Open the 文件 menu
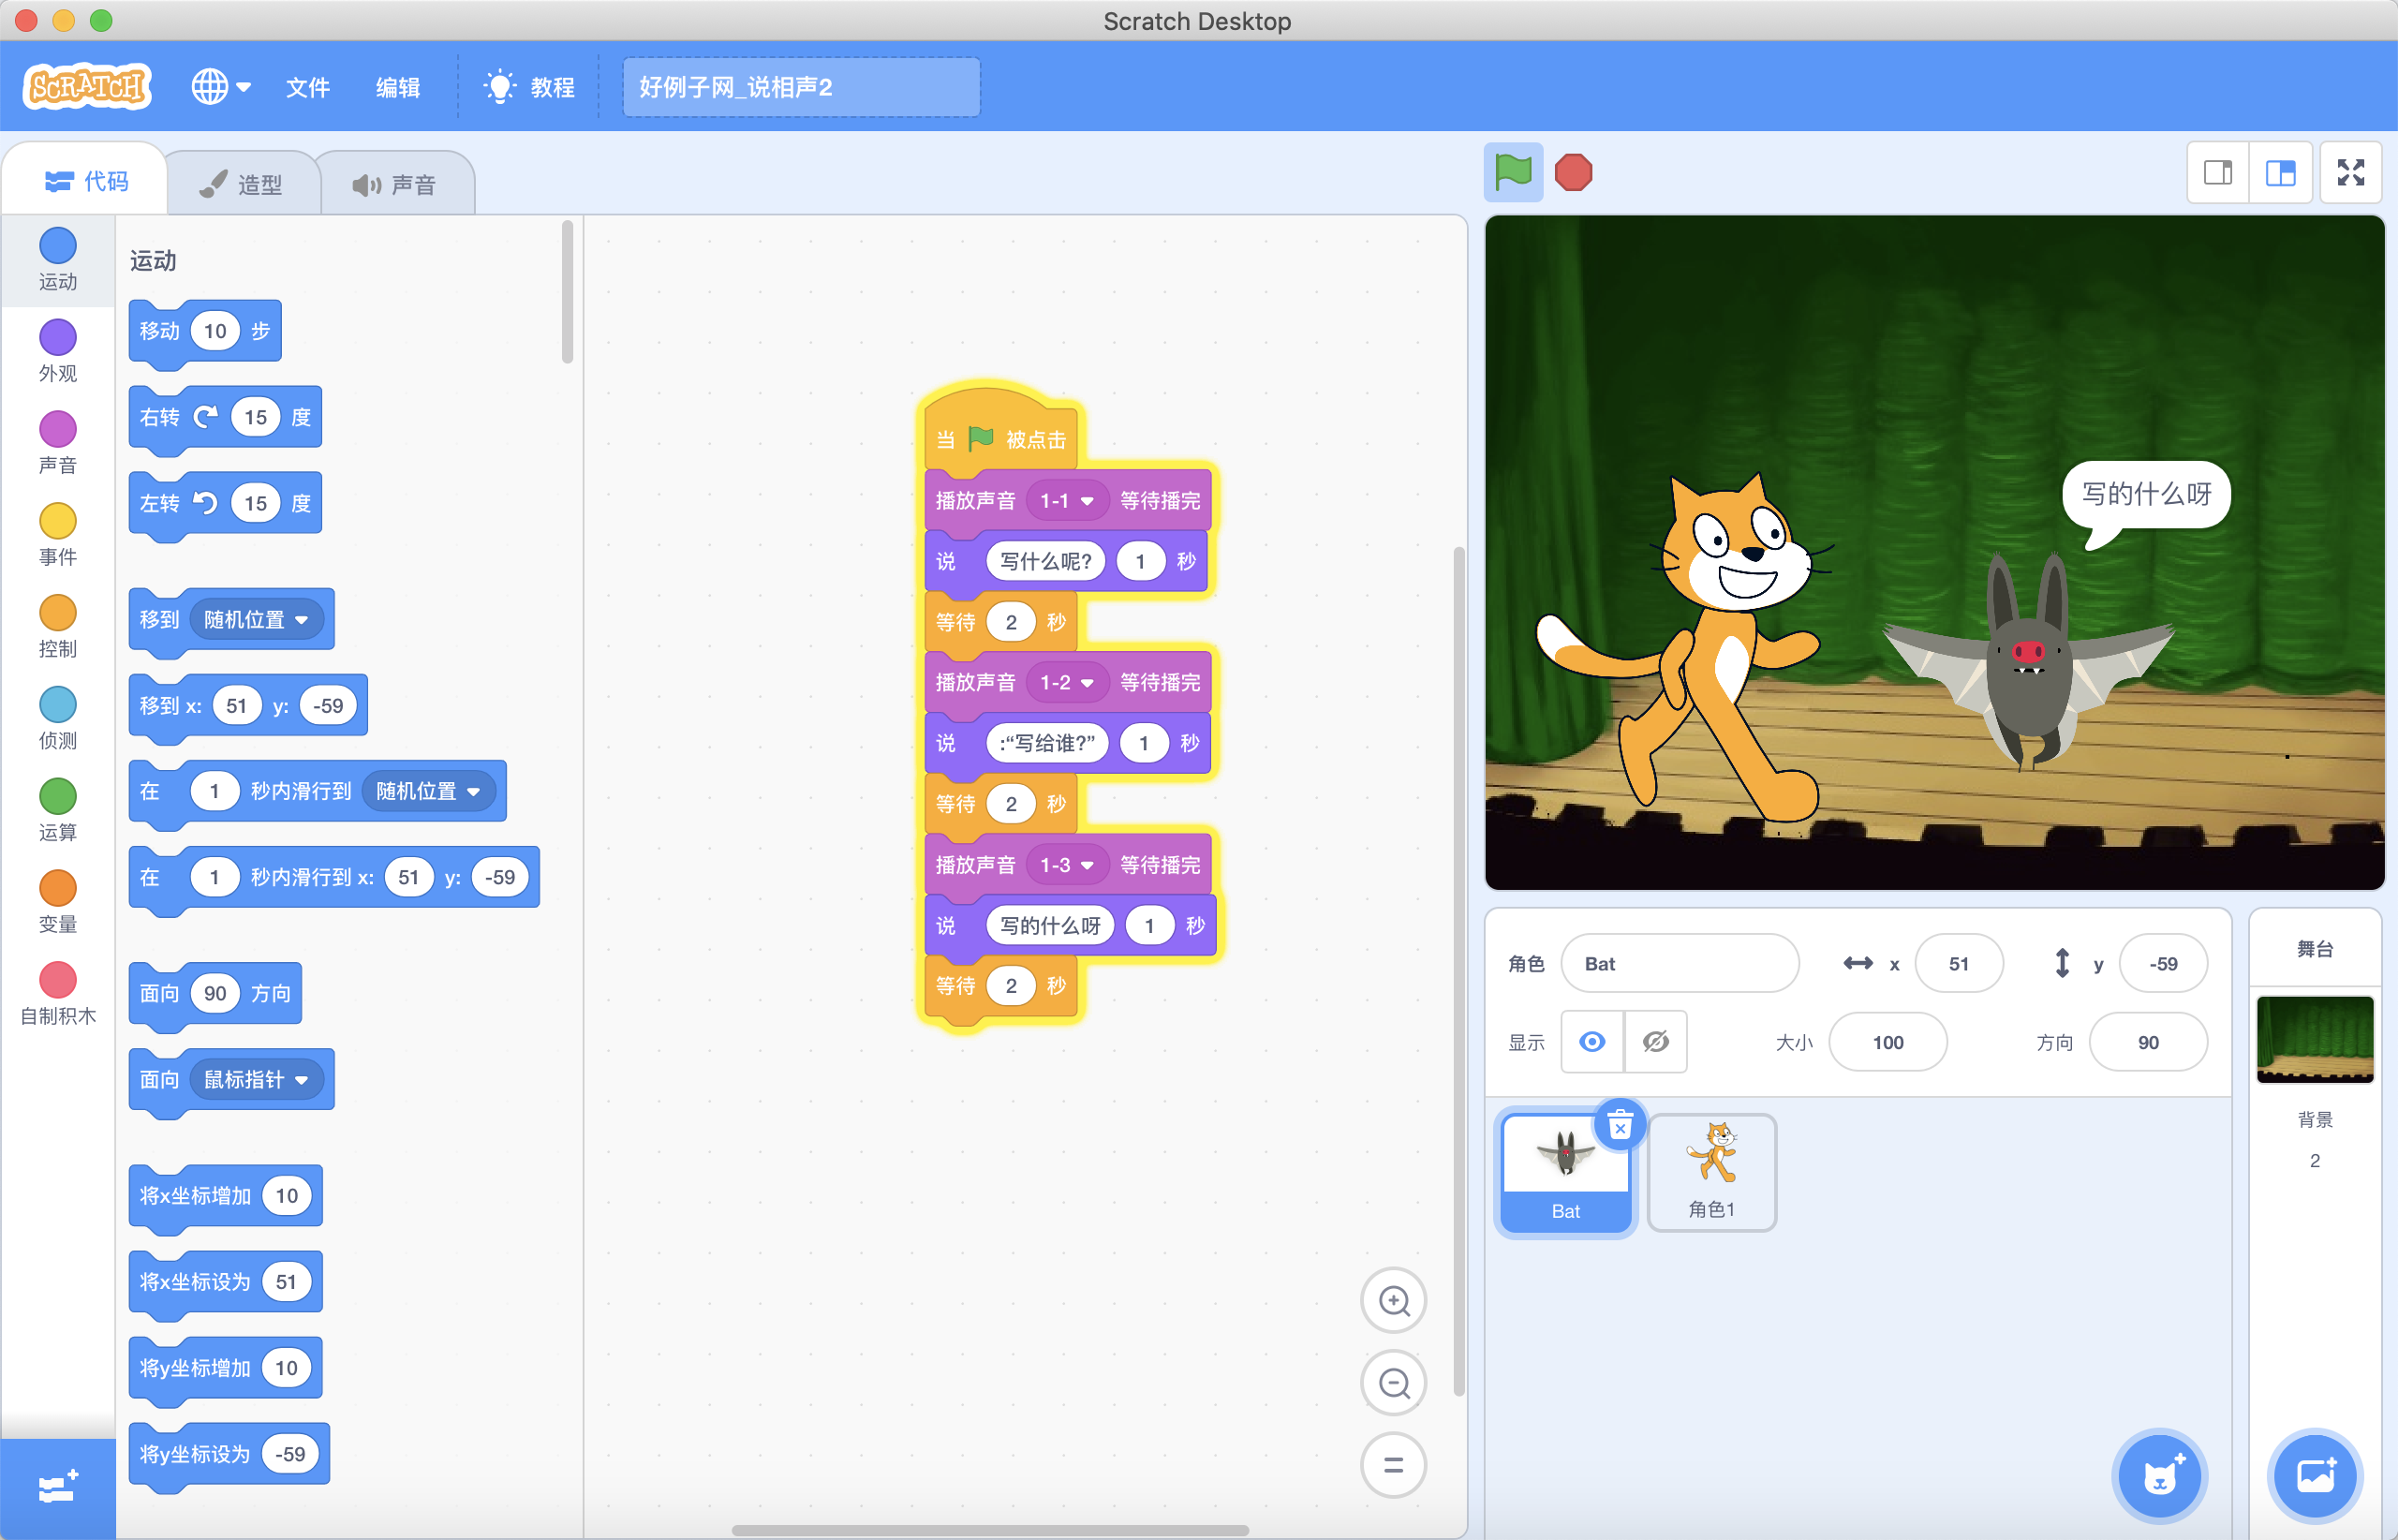Screen dimensions: 2398x1540 307,87
